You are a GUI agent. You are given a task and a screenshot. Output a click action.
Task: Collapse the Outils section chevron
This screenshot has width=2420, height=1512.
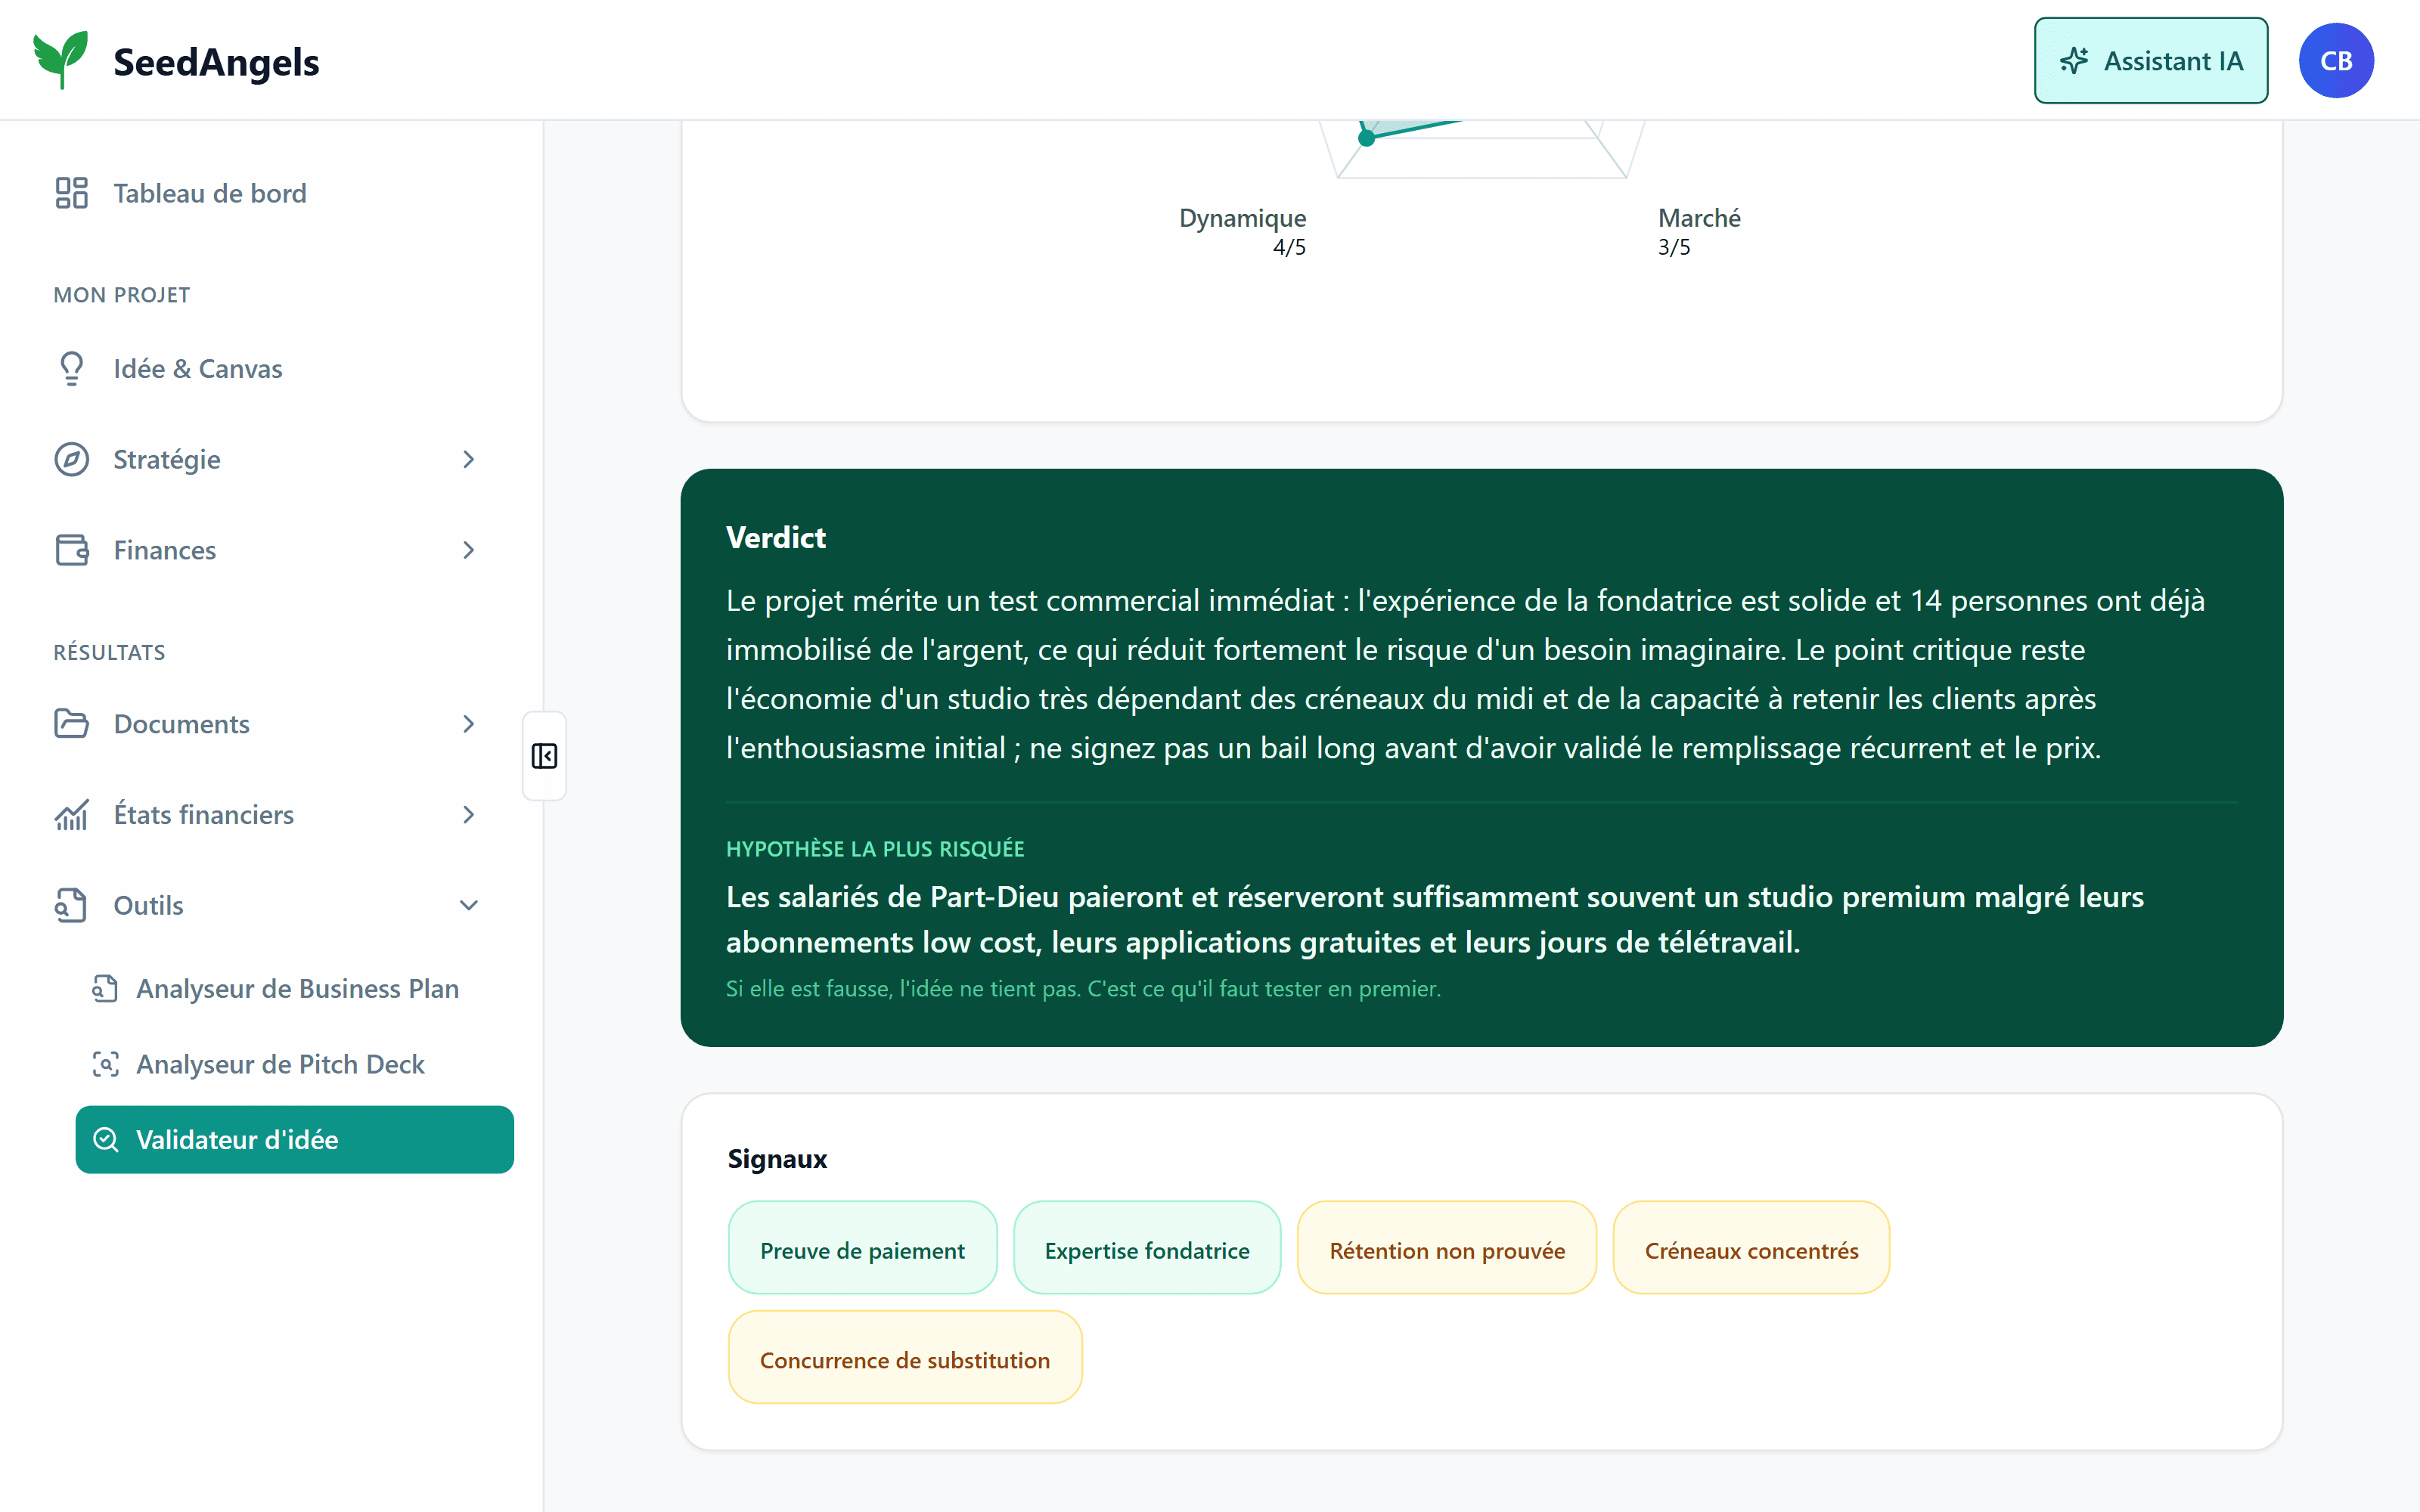pos(468,905)
